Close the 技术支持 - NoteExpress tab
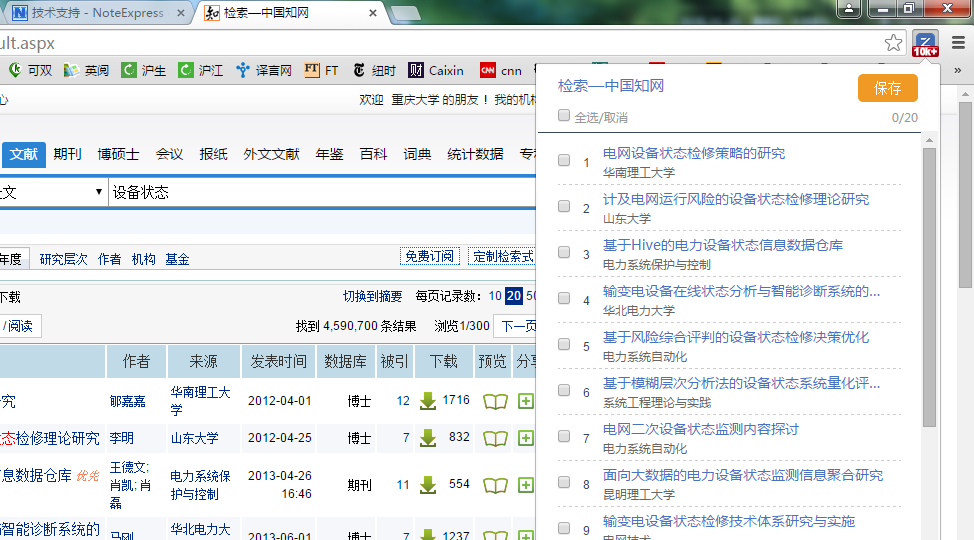 (181, 12)
